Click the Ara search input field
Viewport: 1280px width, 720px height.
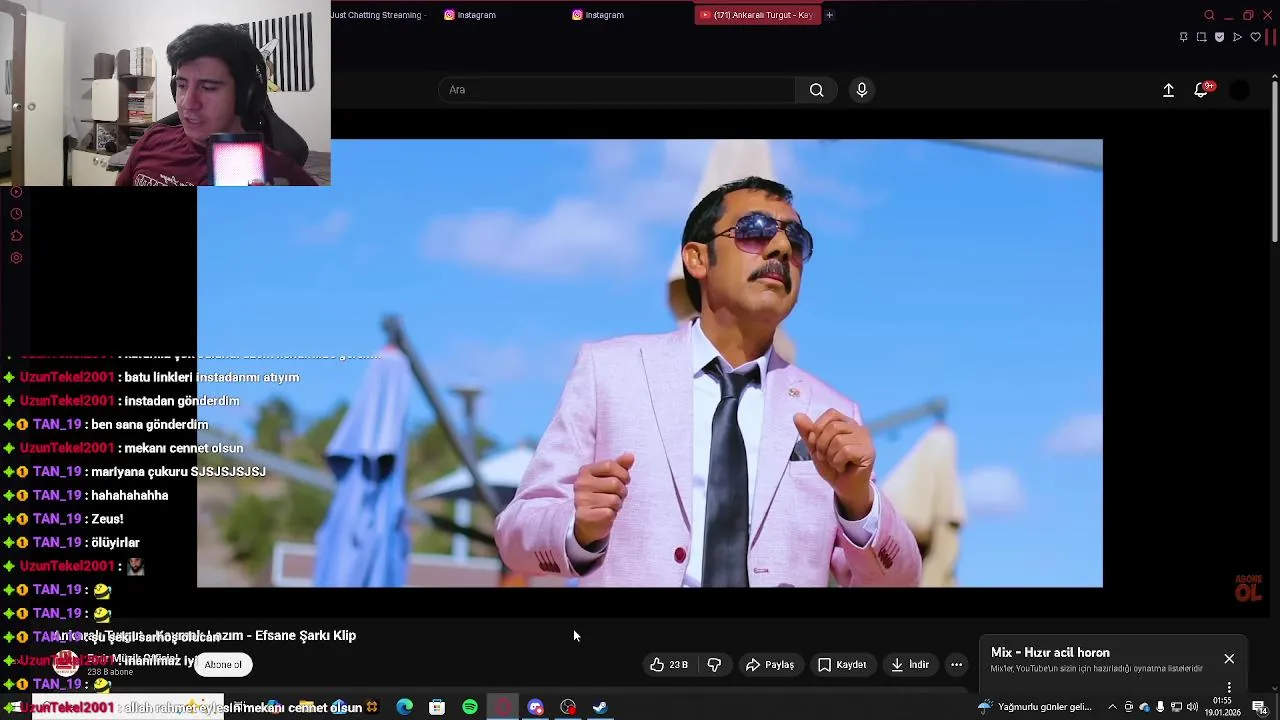[x=617, y=90]
